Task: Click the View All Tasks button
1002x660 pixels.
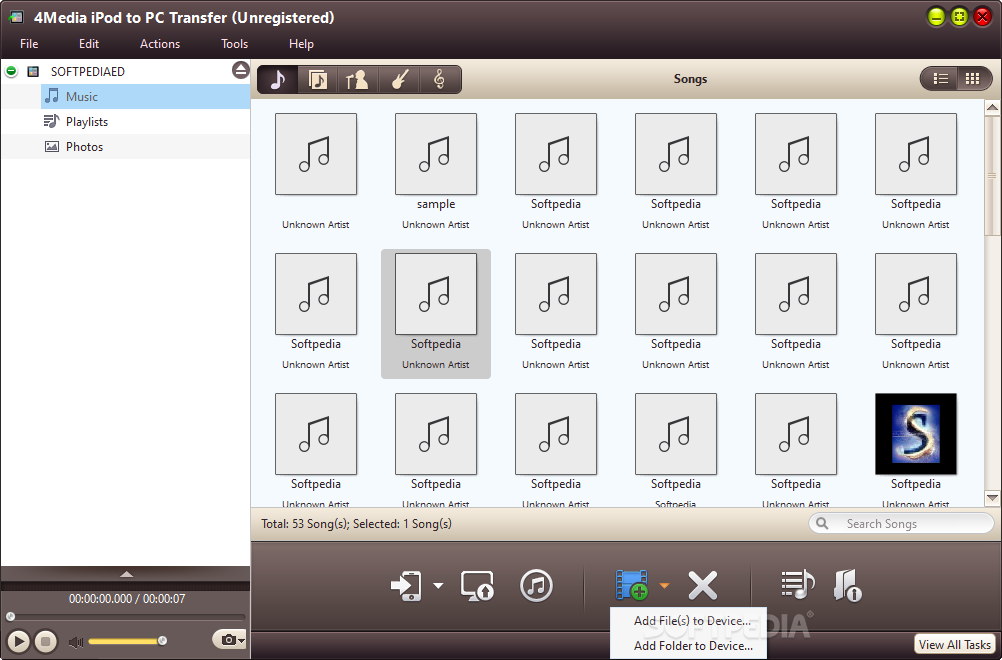Action: click(954, 644)
